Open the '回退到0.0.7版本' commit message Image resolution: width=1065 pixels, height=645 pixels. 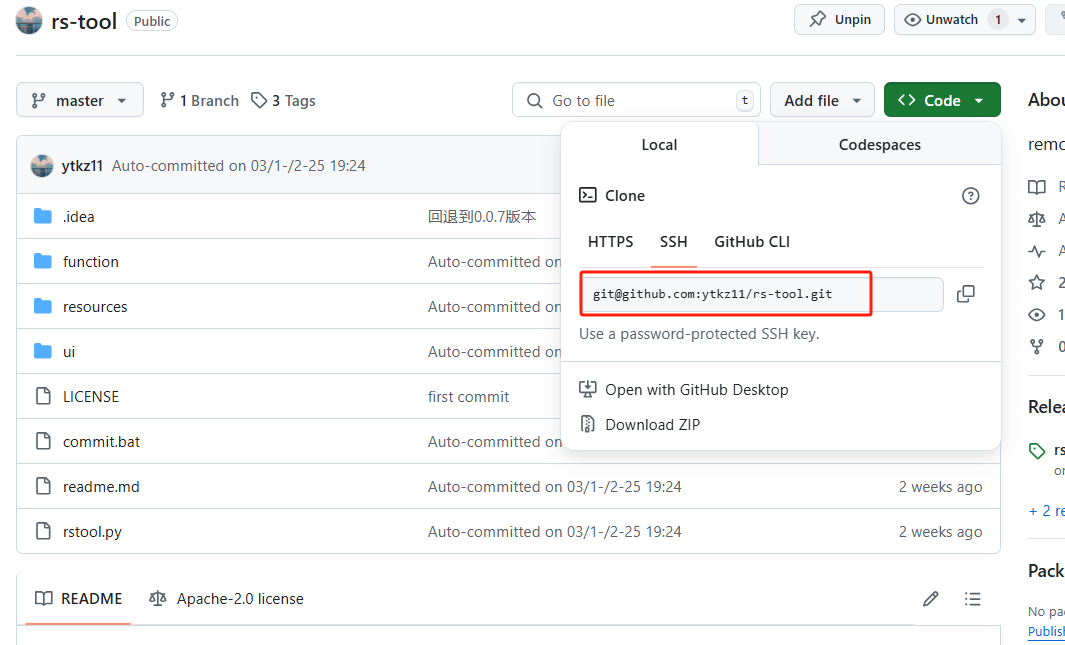click(482, 217)
